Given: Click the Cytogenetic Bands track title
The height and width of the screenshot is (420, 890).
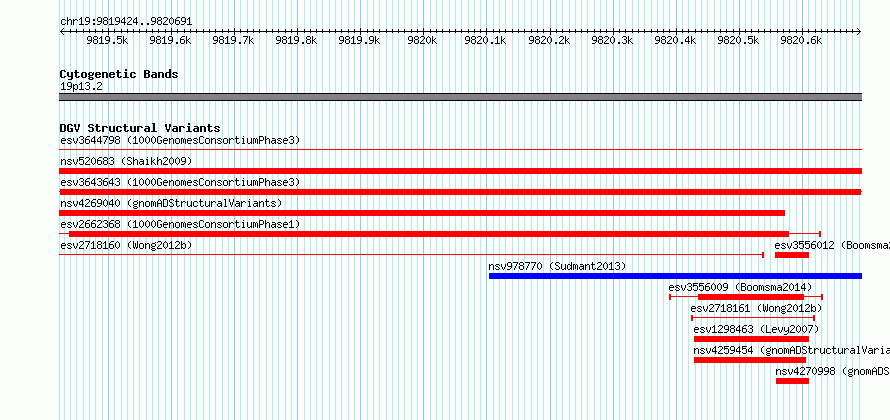Looking at the screenshot, I should tap(119, 74).
